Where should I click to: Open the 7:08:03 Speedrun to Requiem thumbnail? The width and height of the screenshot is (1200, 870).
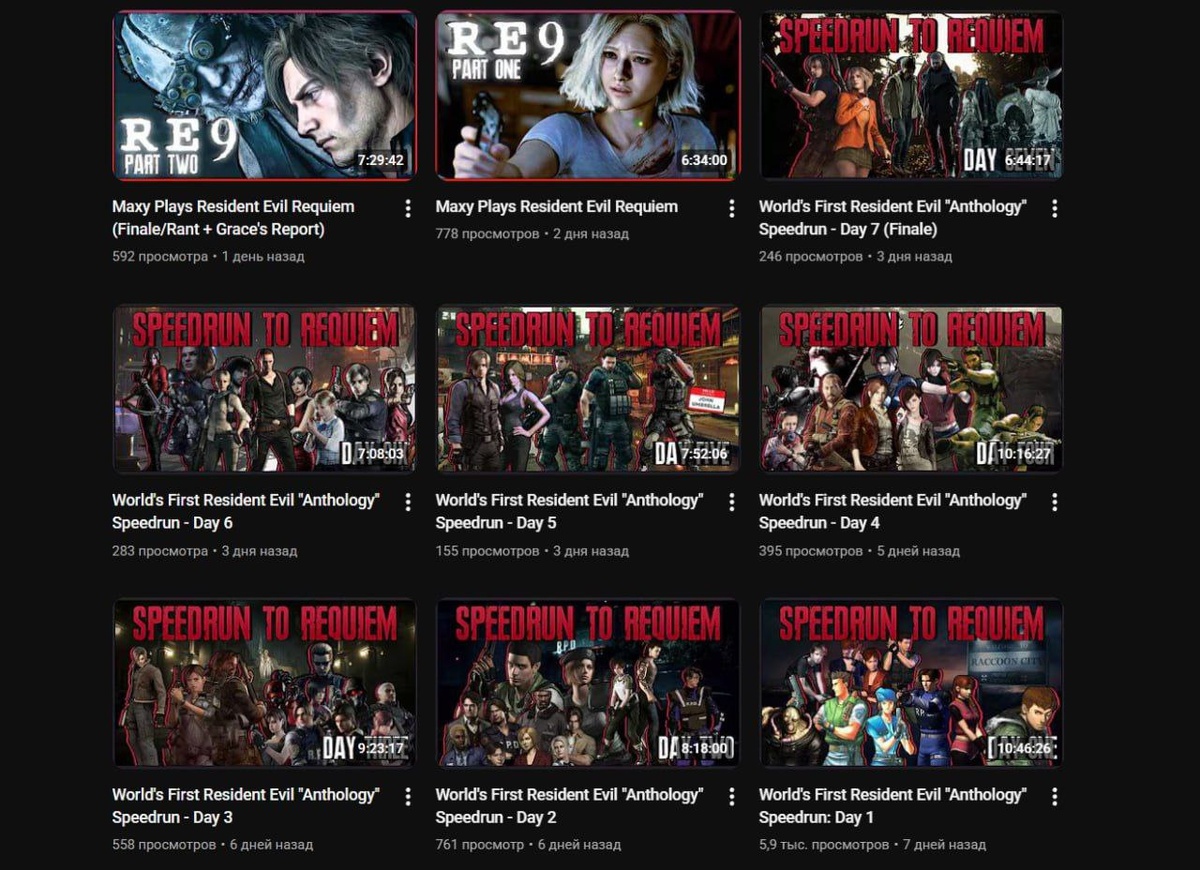coord(264,388)
